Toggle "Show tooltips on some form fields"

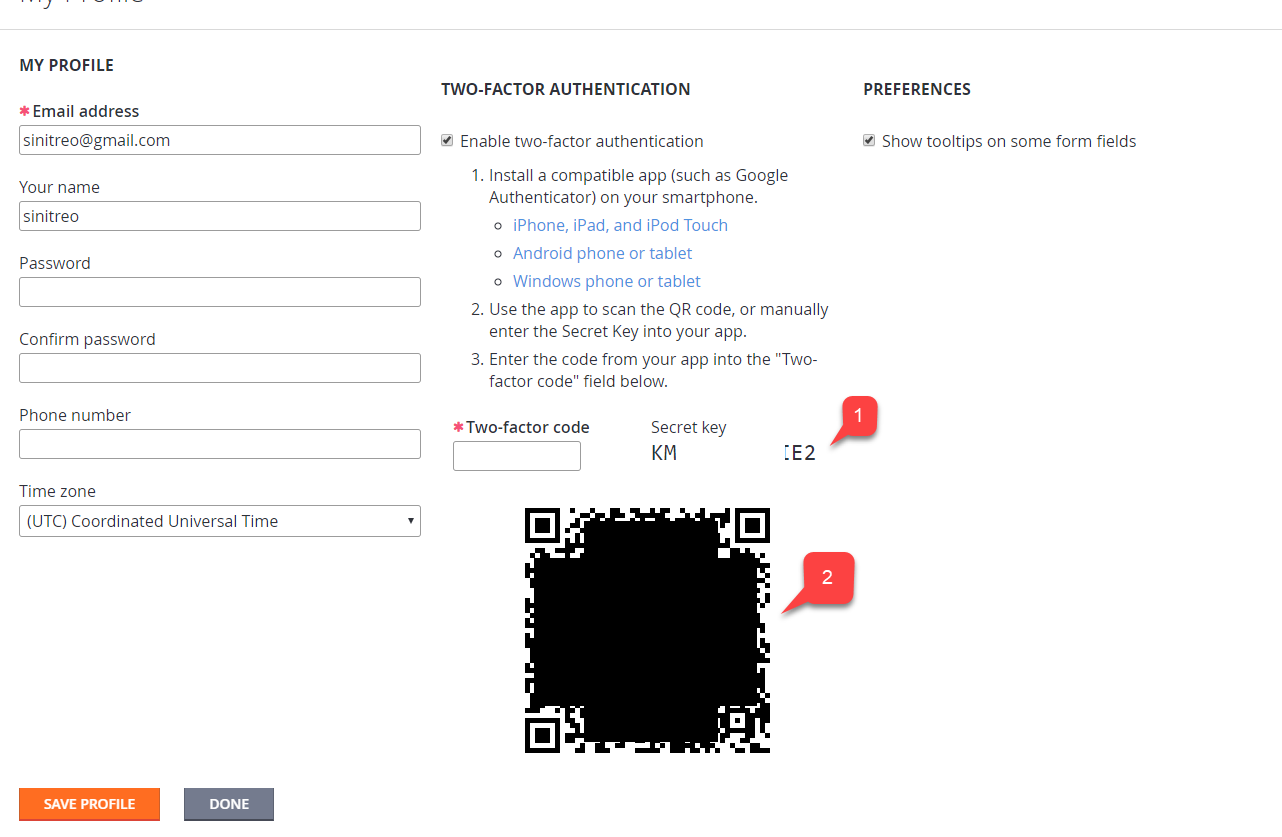[869, 141]
